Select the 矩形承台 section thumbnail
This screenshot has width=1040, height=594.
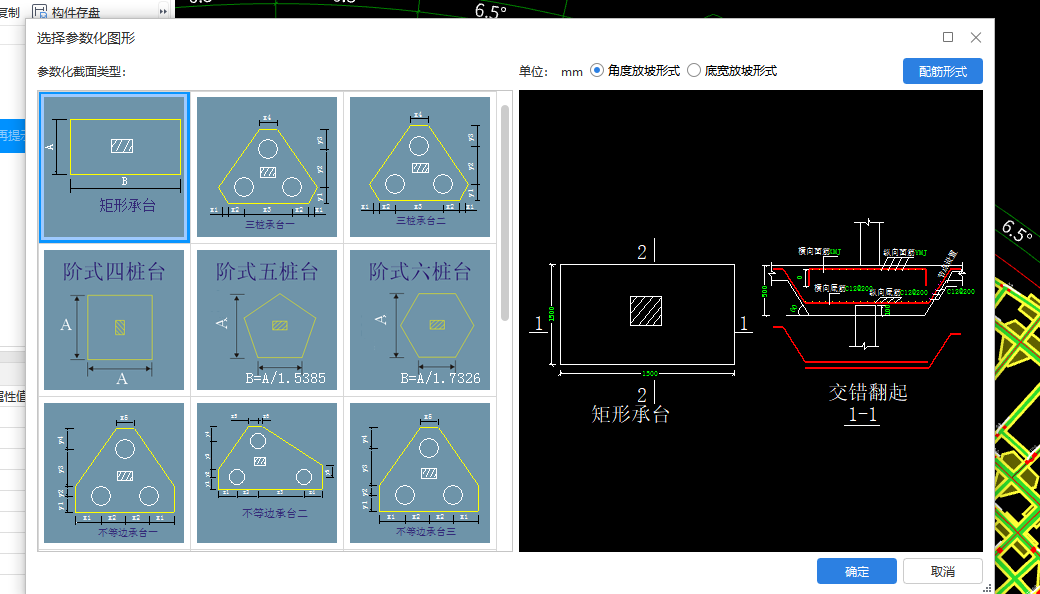pyautogui.click(x=114, y=167)
